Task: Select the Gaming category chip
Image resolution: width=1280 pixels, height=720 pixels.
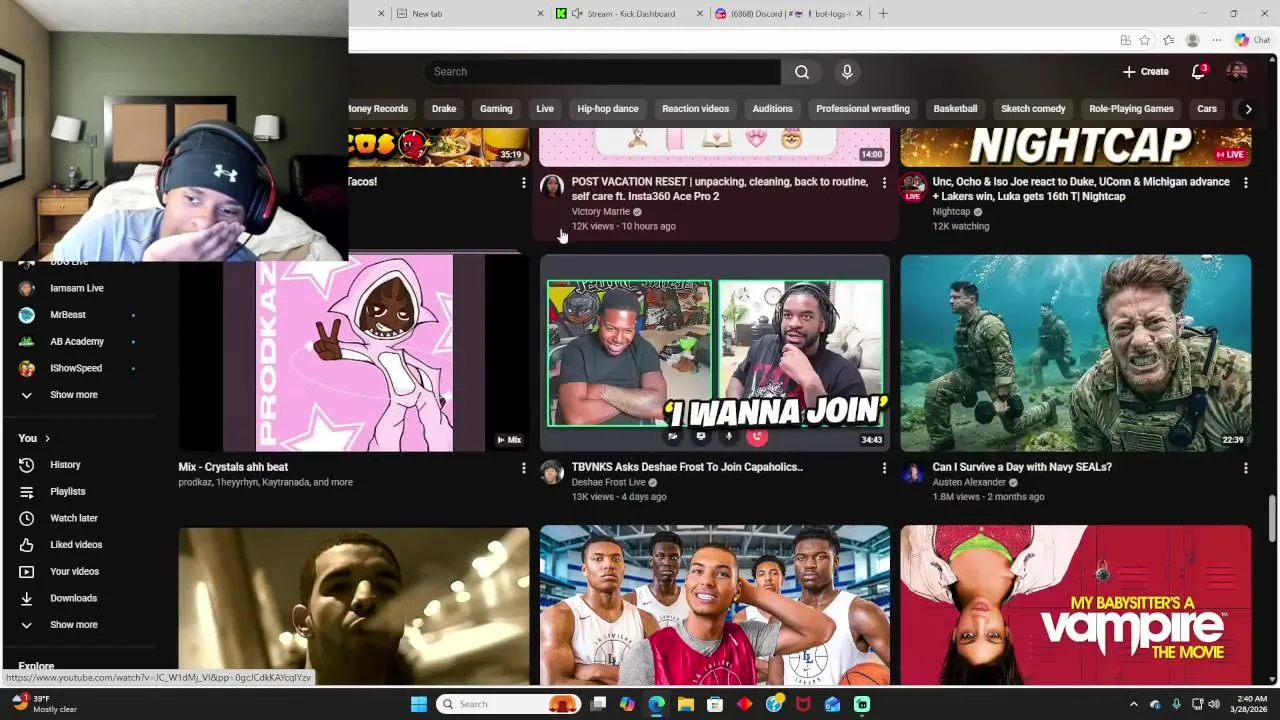Action: point(496,109)
